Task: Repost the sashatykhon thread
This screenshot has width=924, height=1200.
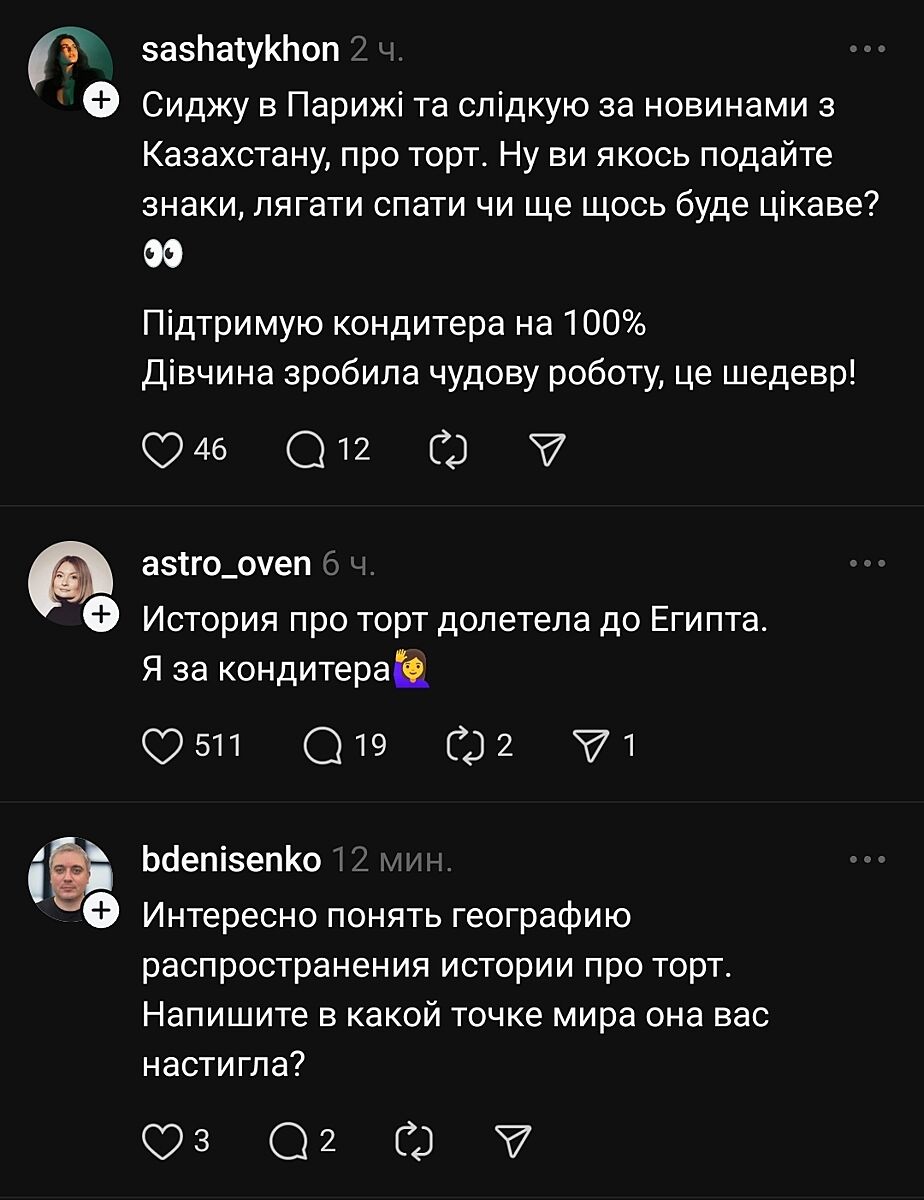Action: 448,451
